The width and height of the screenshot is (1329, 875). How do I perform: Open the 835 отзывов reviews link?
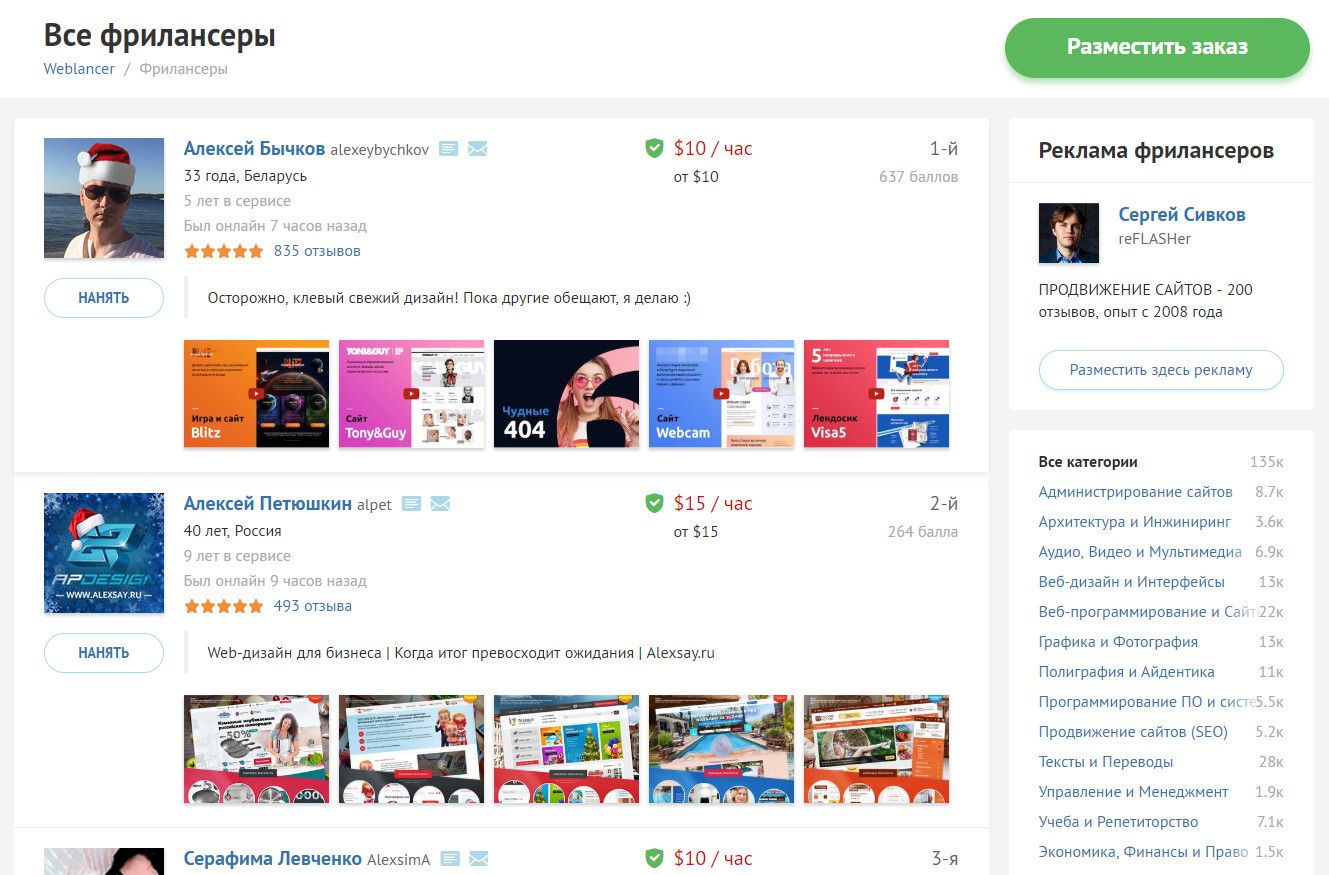317,251
